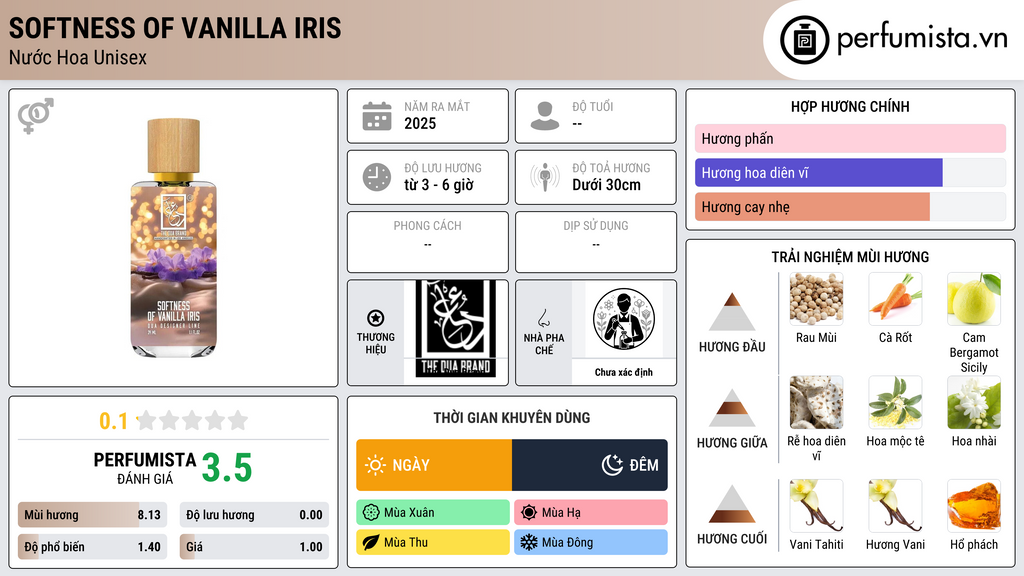
Task: Click the five-star rating row
Action: (x=193, y=421)
